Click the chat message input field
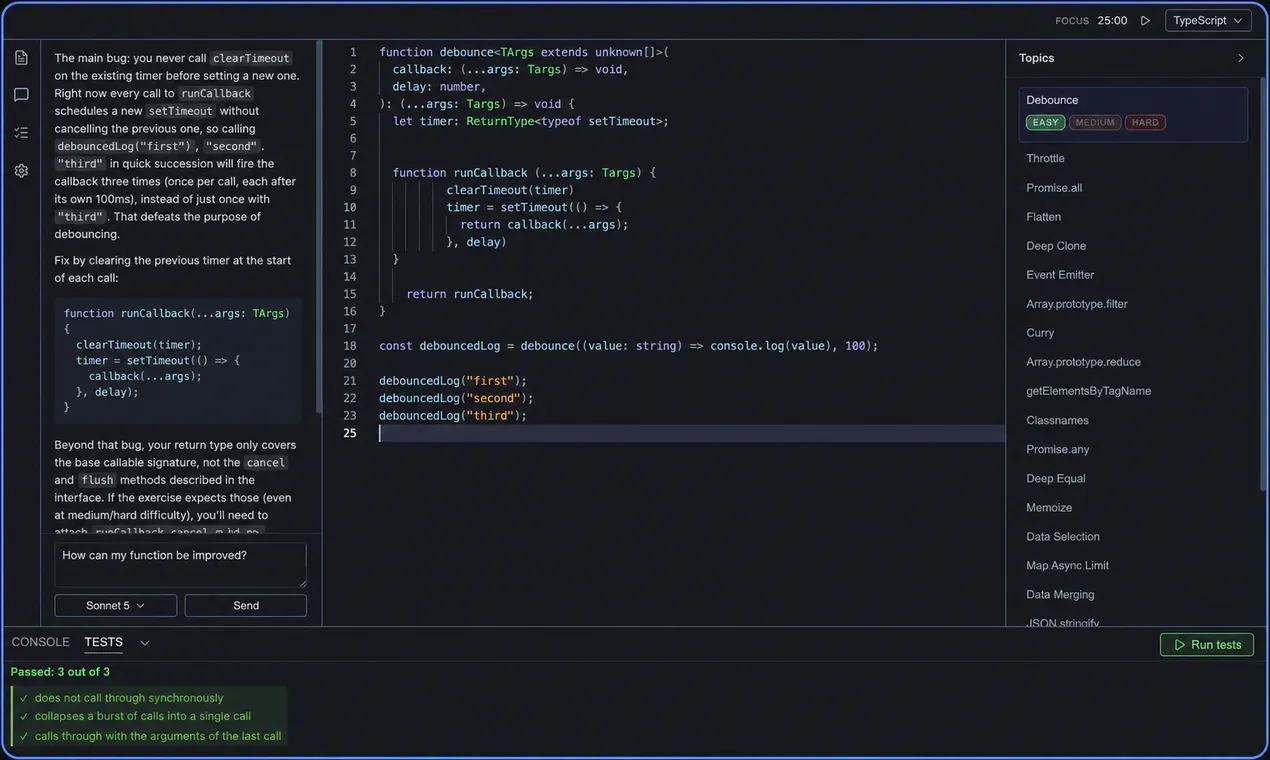Image resolution: width=1270 pixels, height=760 pixels. [x=181, y=565]
